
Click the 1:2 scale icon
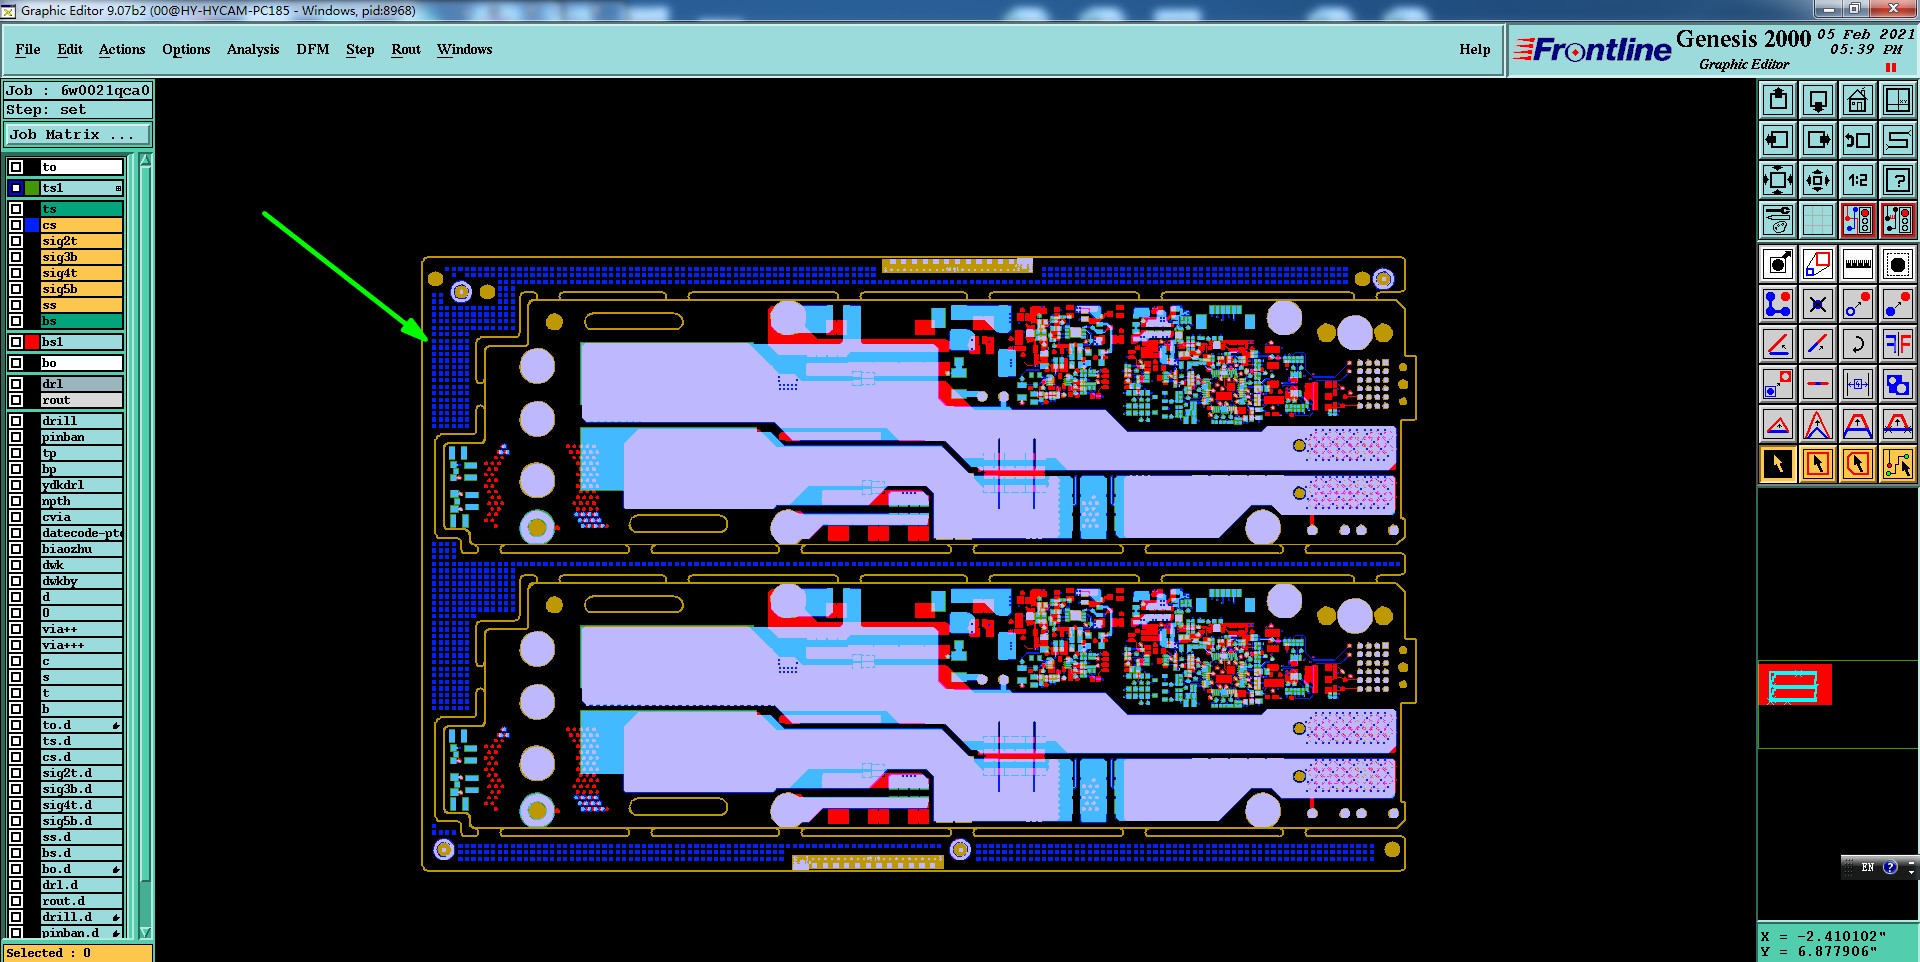coord(1857,180)
